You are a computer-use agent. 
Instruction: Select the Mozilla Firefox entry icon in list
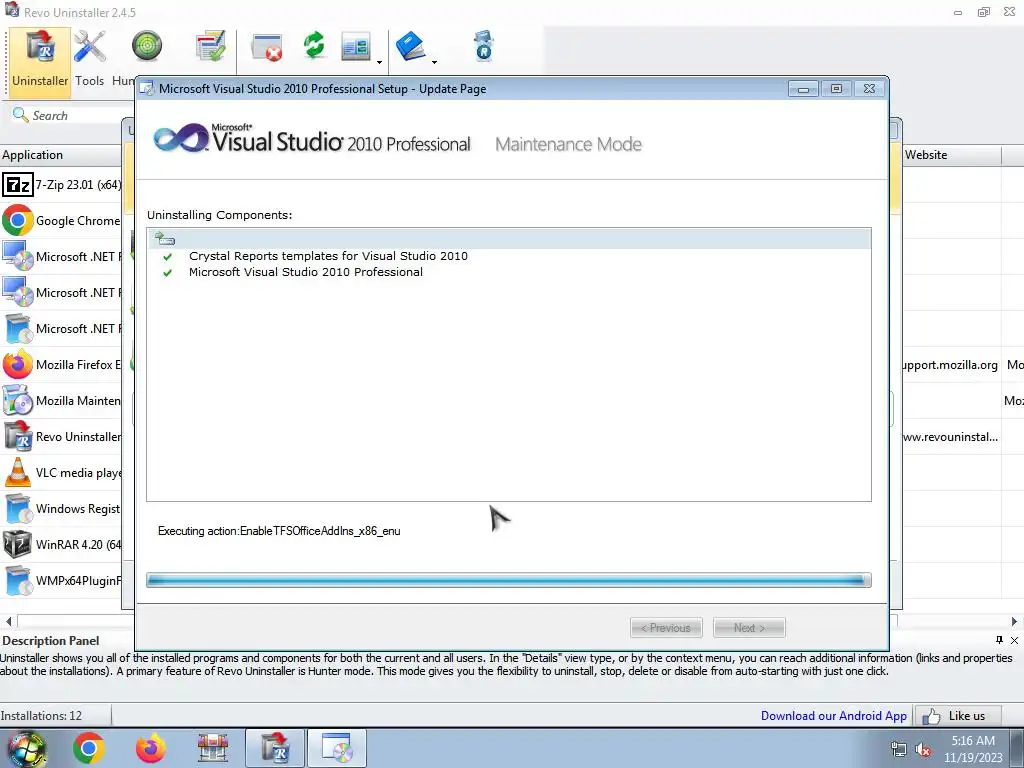[18, 364]
